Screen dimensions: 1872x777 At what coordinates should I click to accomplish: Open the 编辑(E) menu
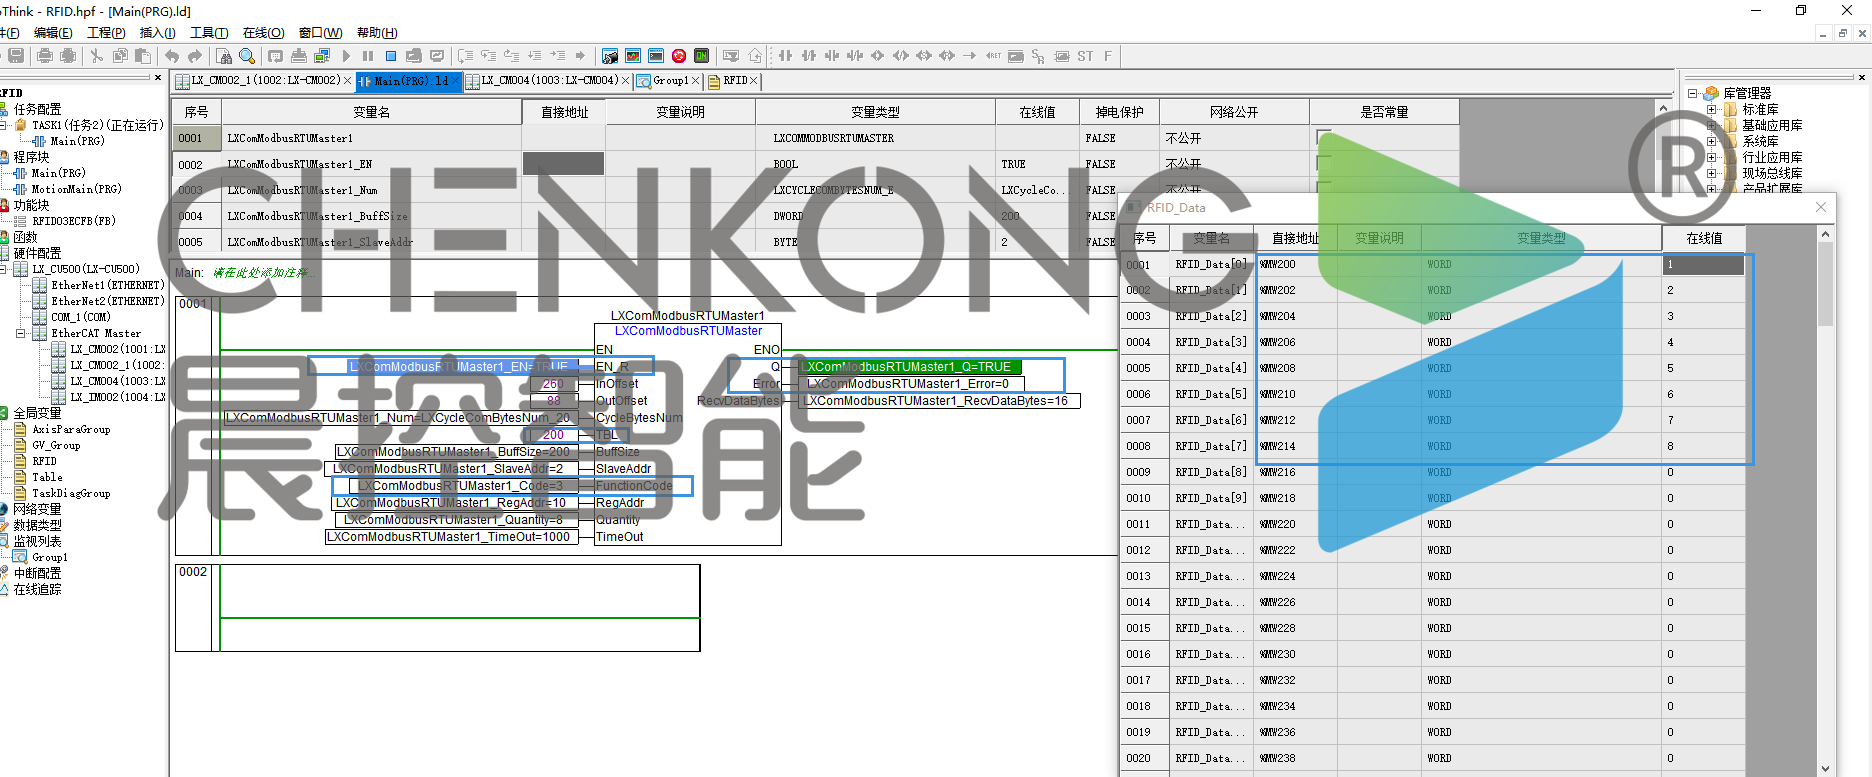[x=53, y=33]
